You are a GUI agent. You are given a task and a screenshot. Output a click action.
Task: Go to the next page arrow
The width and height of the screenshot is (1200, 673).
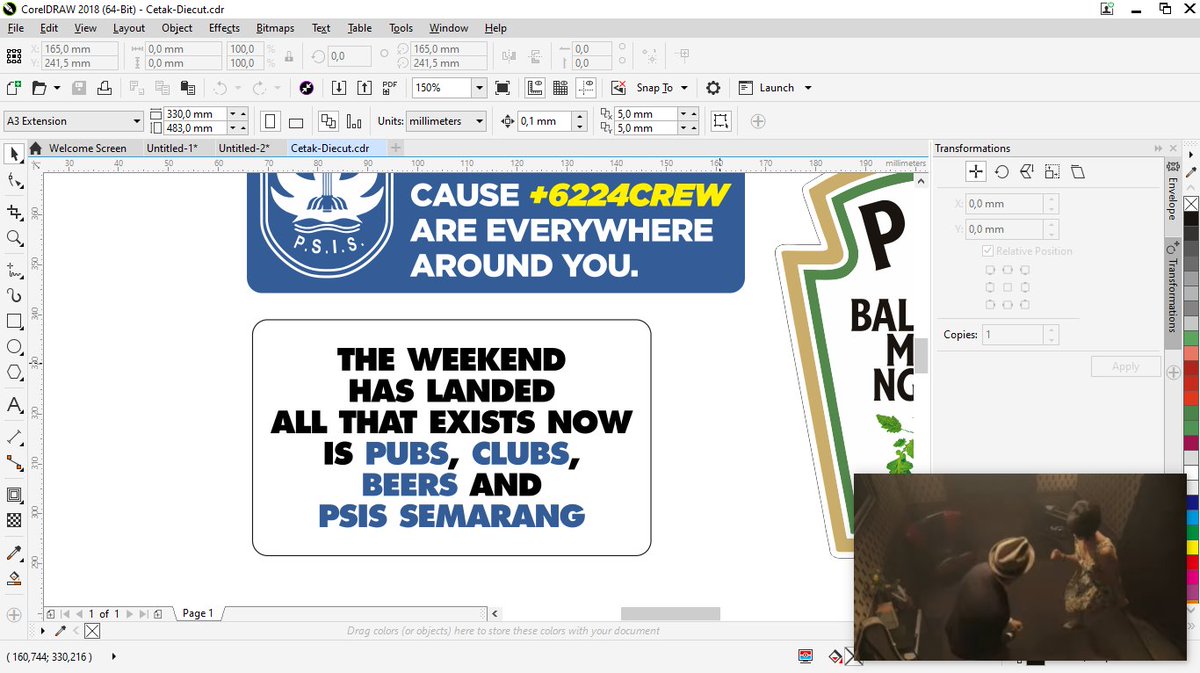tap(130, 613)
